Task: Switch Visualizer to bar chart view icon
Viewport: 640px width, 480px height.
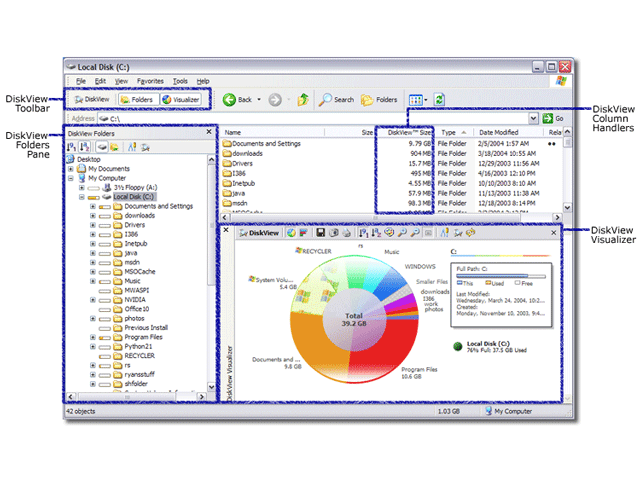Action: click(x=303, y=233)
